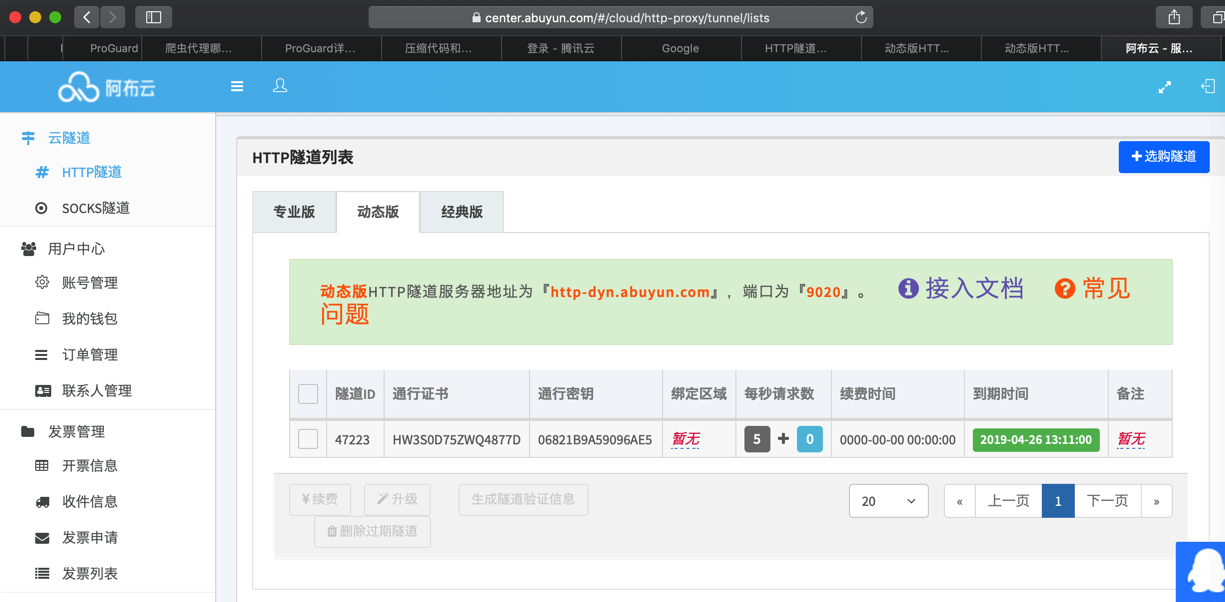
Task: Open the SOCKS隧道 menu item
Action: tap(96, 208)
